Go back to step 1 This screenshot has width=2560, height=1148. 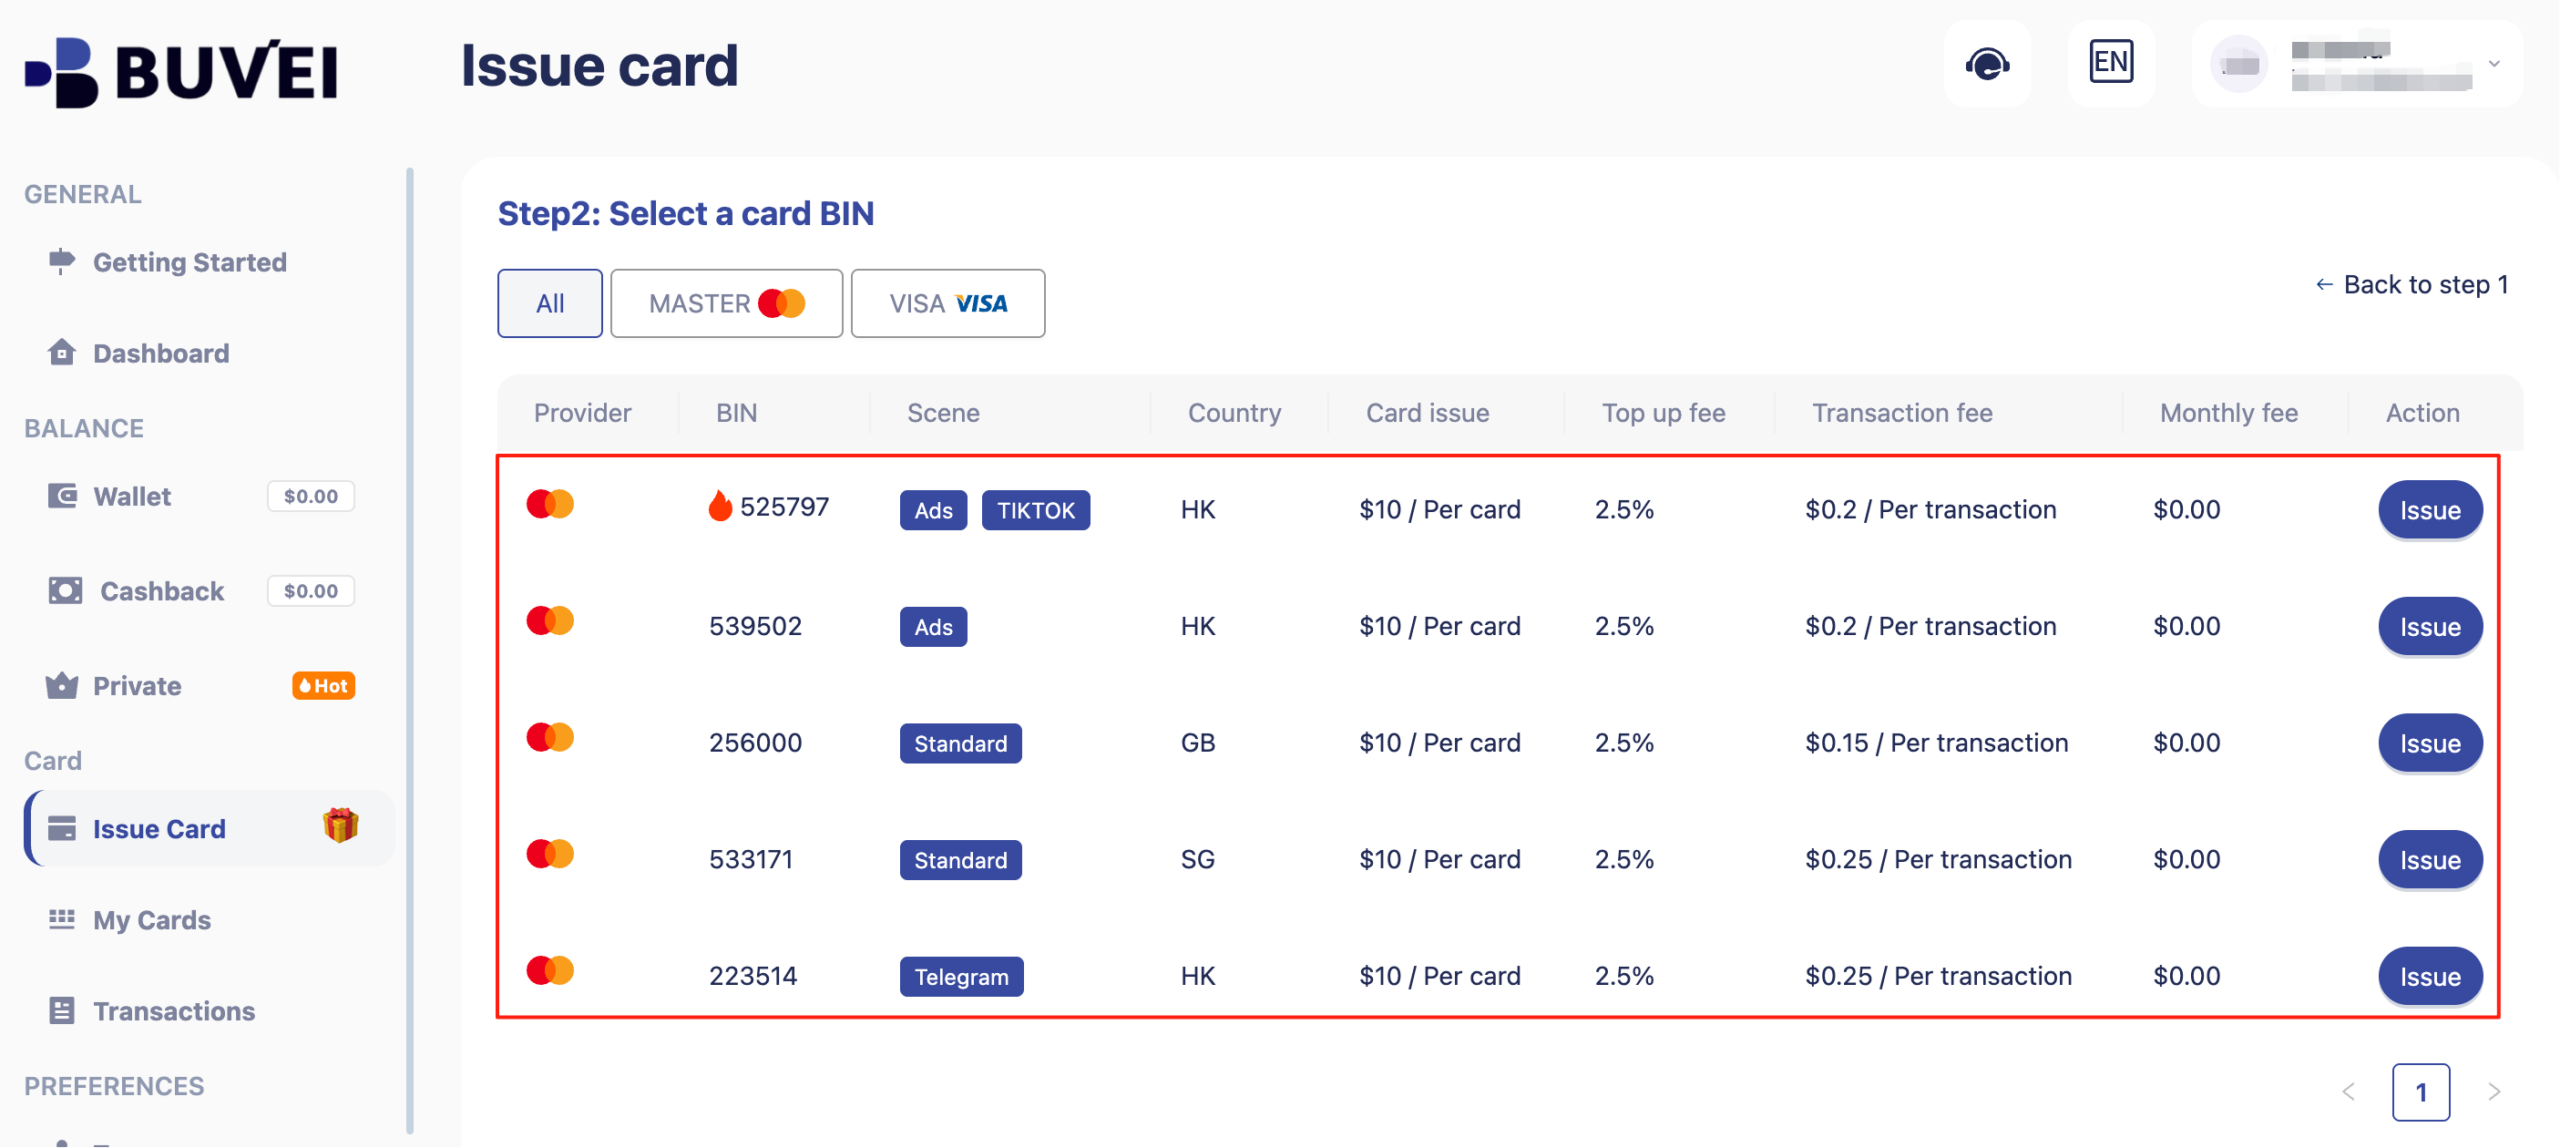[2412, 285]
